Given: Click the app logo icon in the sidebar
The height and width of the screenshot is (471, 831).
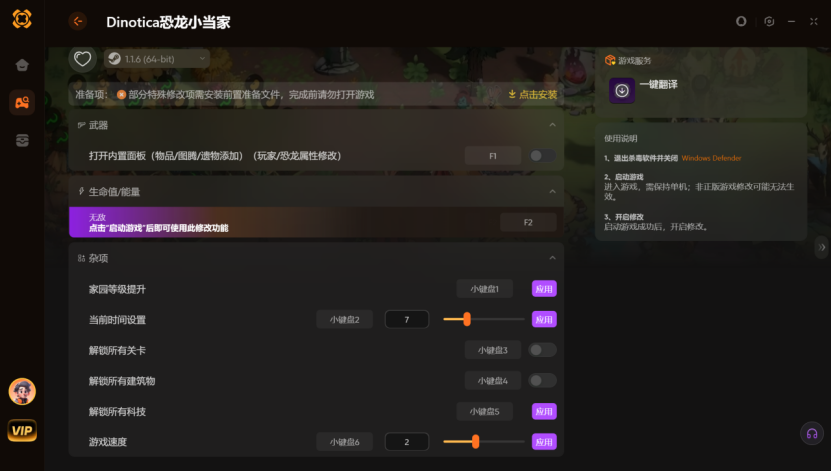Looking at the screenshot, I should [22, 19].
